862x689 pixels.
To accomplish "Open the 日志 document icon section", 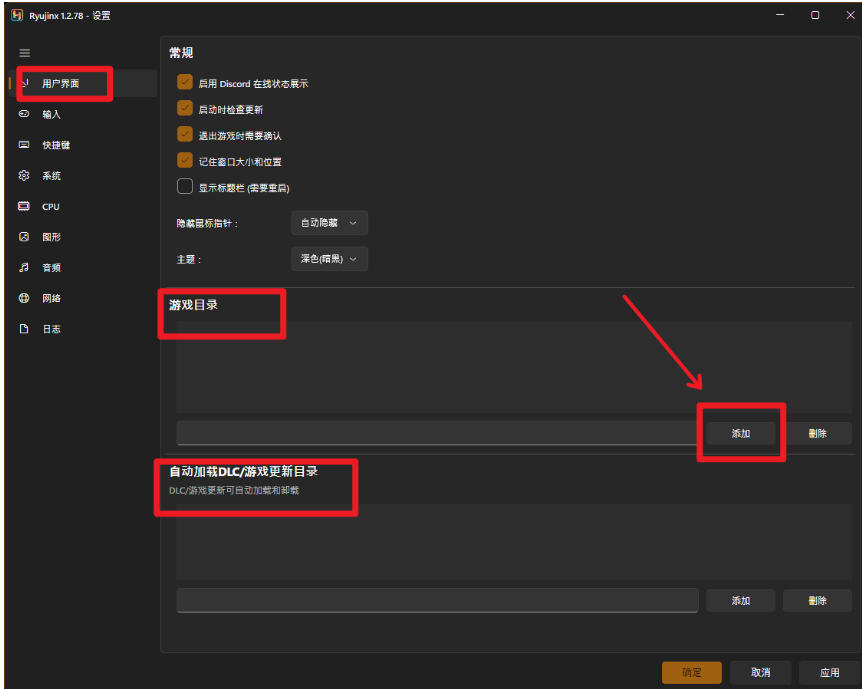I will click(24, 329).
